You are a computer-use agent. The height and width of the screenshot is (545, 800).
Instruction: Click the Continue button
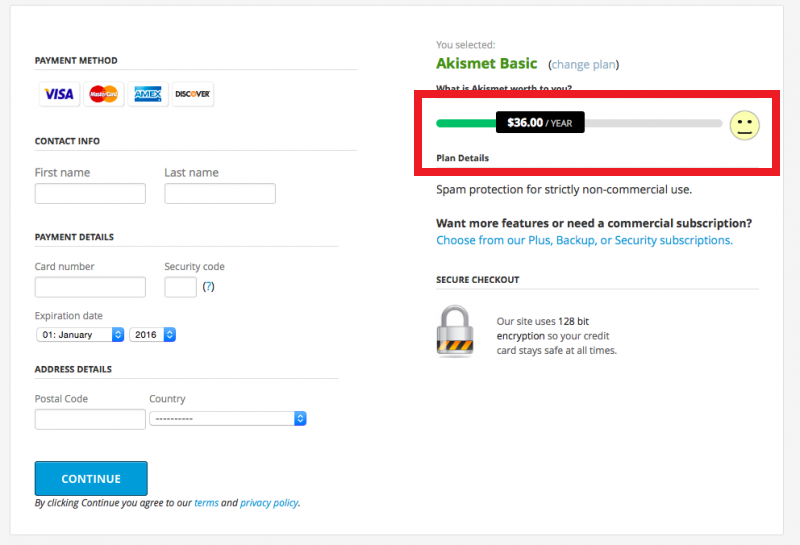(91, 479)
